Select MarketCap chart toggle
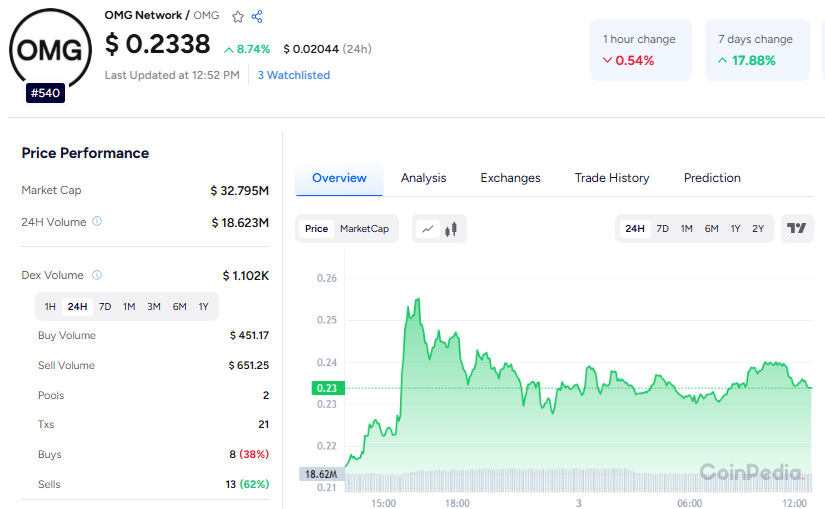Screen dimensions: 825x509 [364, 228]
